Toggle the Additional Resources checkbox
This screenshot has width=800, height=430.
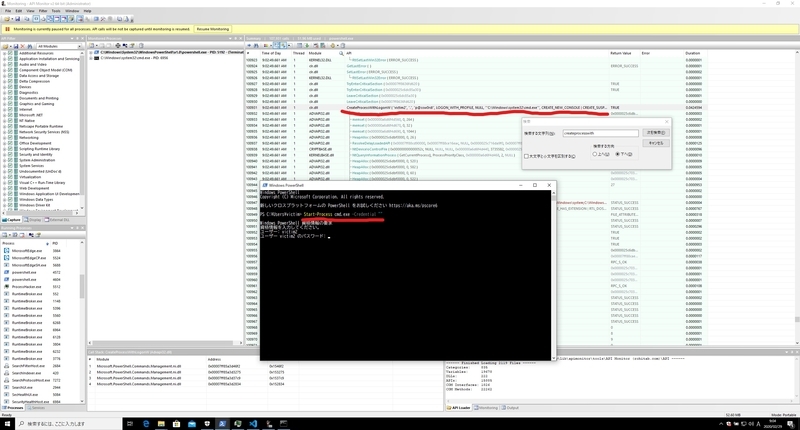pyautogui.click(x=10, y=53)
